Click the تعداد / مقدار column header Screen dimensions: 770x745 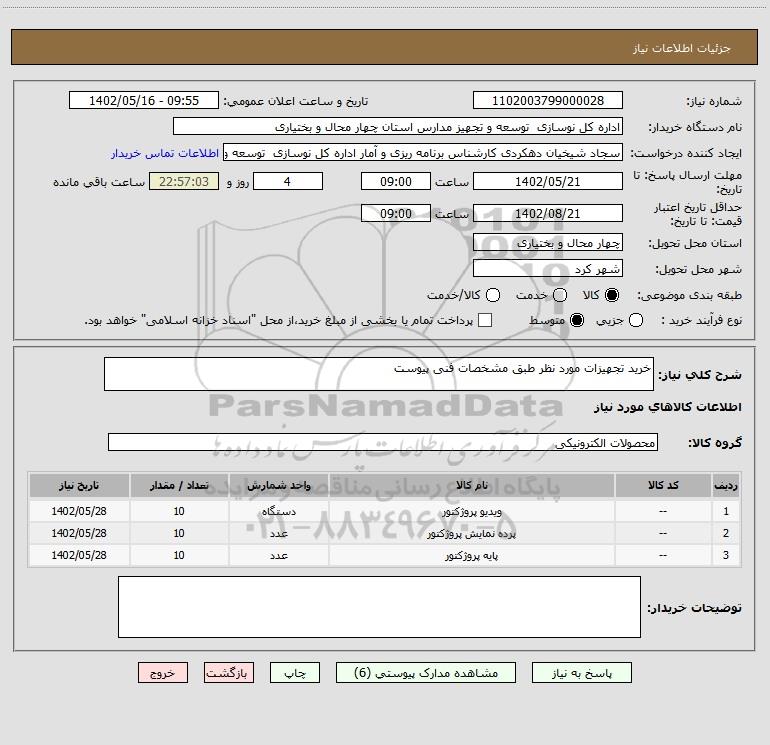pyautogui.click(x=179, y=486)
